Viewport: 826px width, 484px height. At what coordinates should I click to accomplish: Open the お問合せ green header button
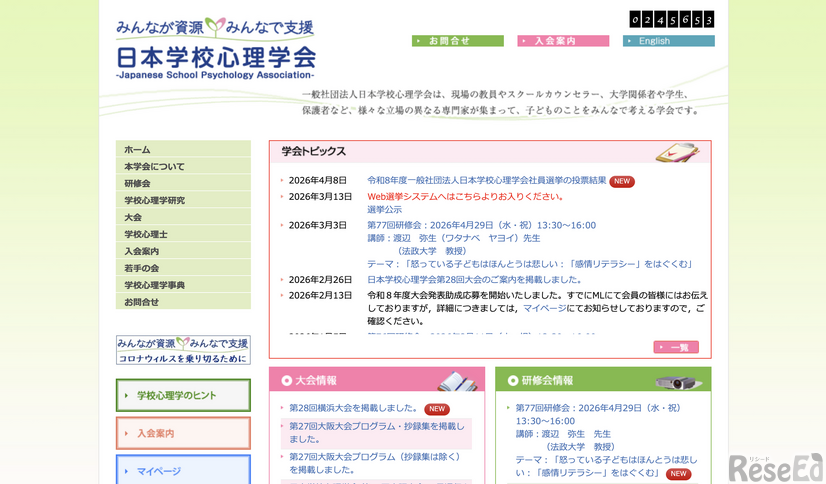click(457, 41)
